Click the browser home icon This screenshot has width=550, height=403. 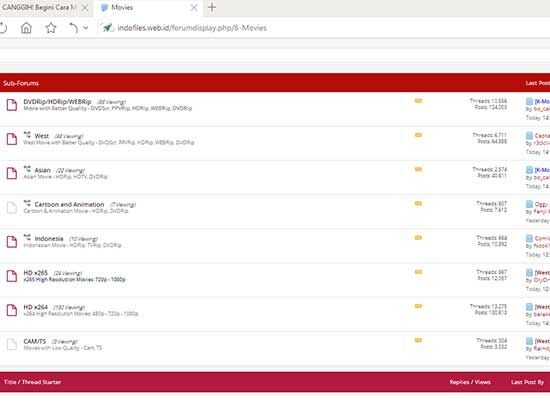(26, 28)
